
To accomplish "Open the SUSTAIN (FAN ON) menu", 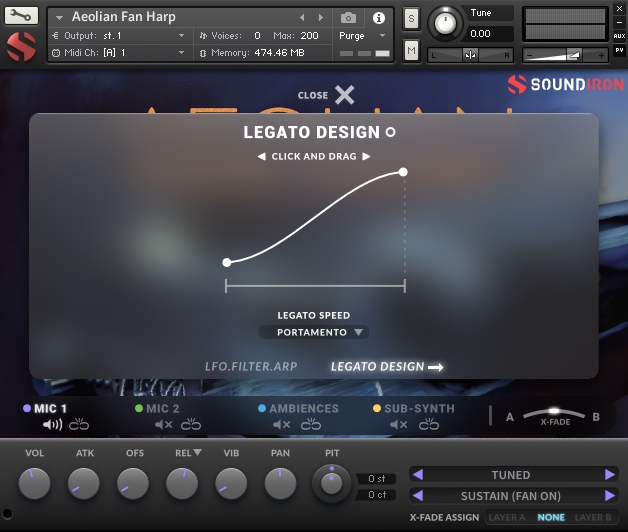I will click(x=511, y=496).
